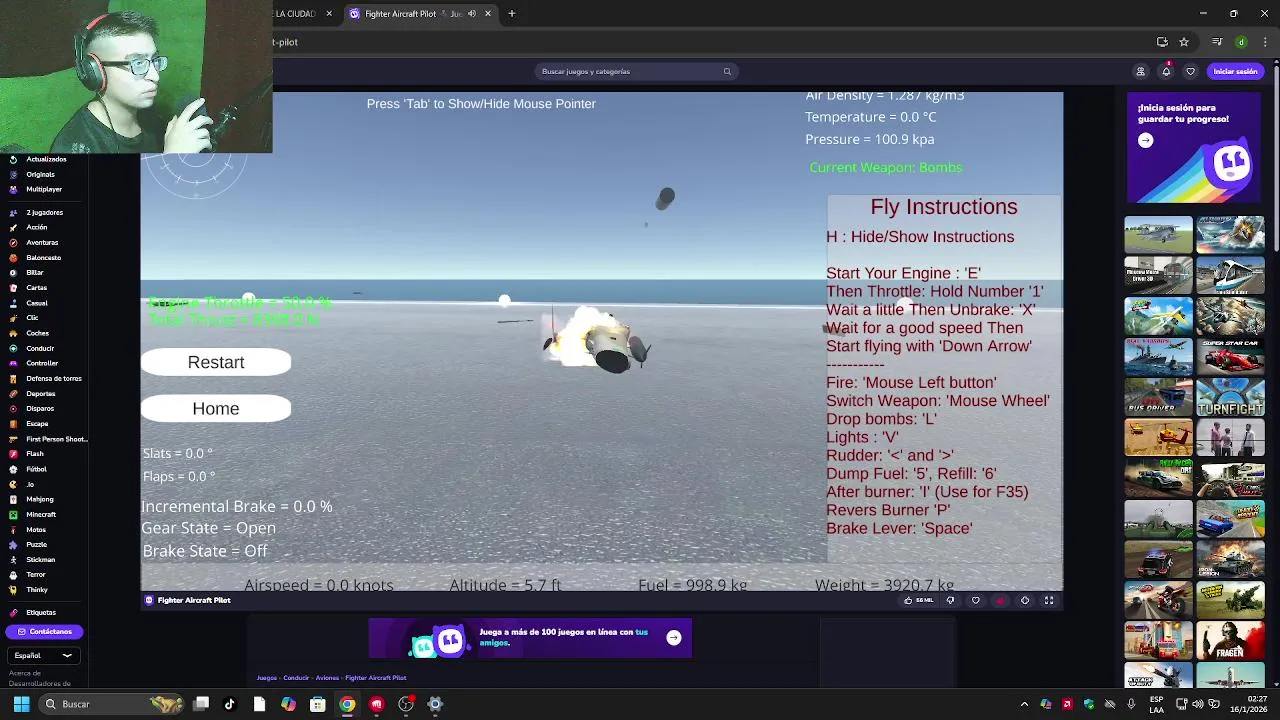Image resolution: width=1280 pixels, height=720 pixels.
Task: Enter fullscreen with the expand icon
Action: [1049, 600]
